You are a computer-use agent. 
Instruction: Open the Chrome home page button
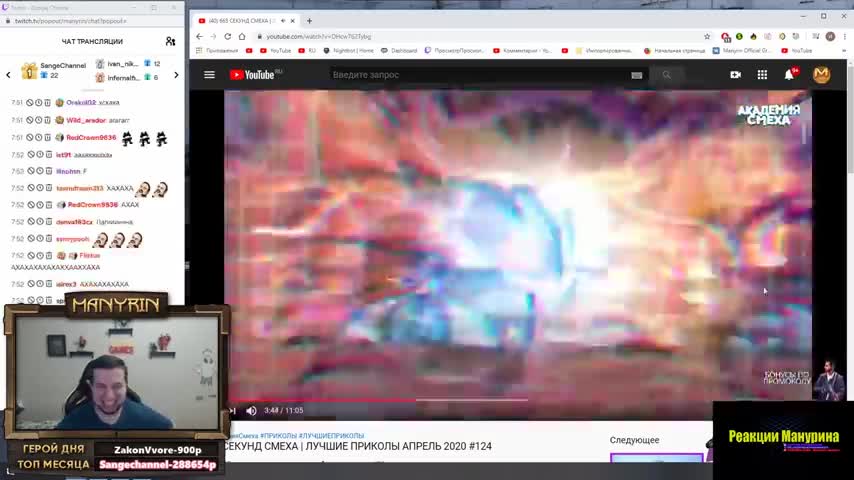(242, 37)
